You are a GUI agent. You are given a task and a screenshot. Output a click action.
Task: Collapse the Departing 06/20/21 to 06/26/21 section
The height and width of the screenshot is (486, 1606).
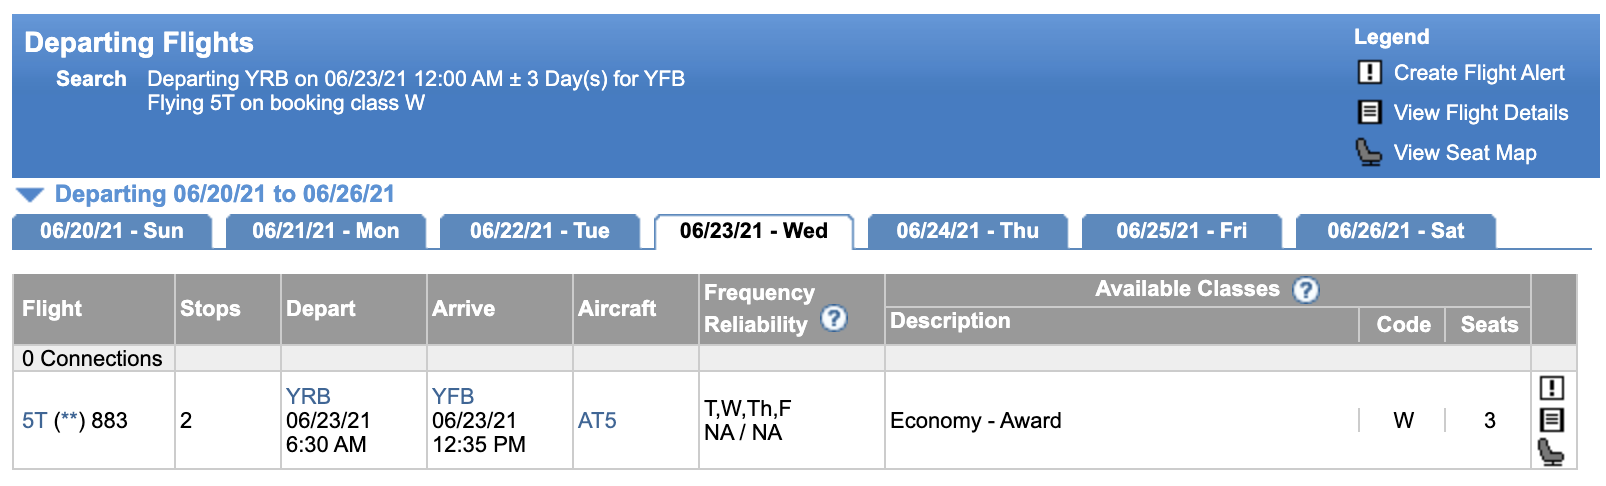(30, 194)
